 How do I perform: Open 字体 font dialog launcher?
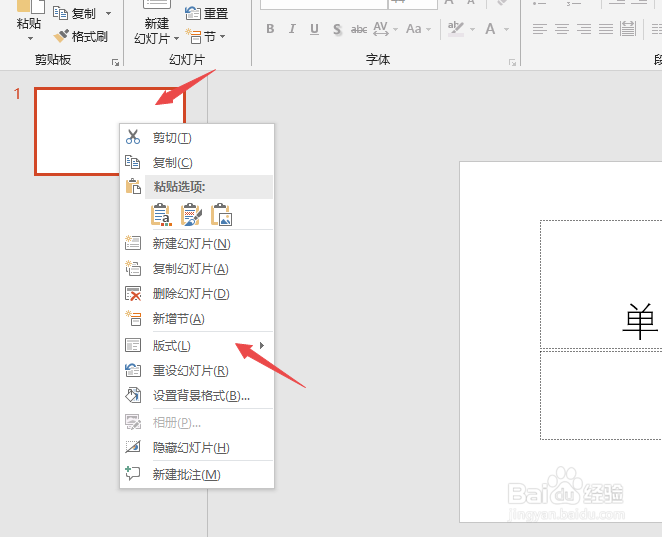click(513, 62)
